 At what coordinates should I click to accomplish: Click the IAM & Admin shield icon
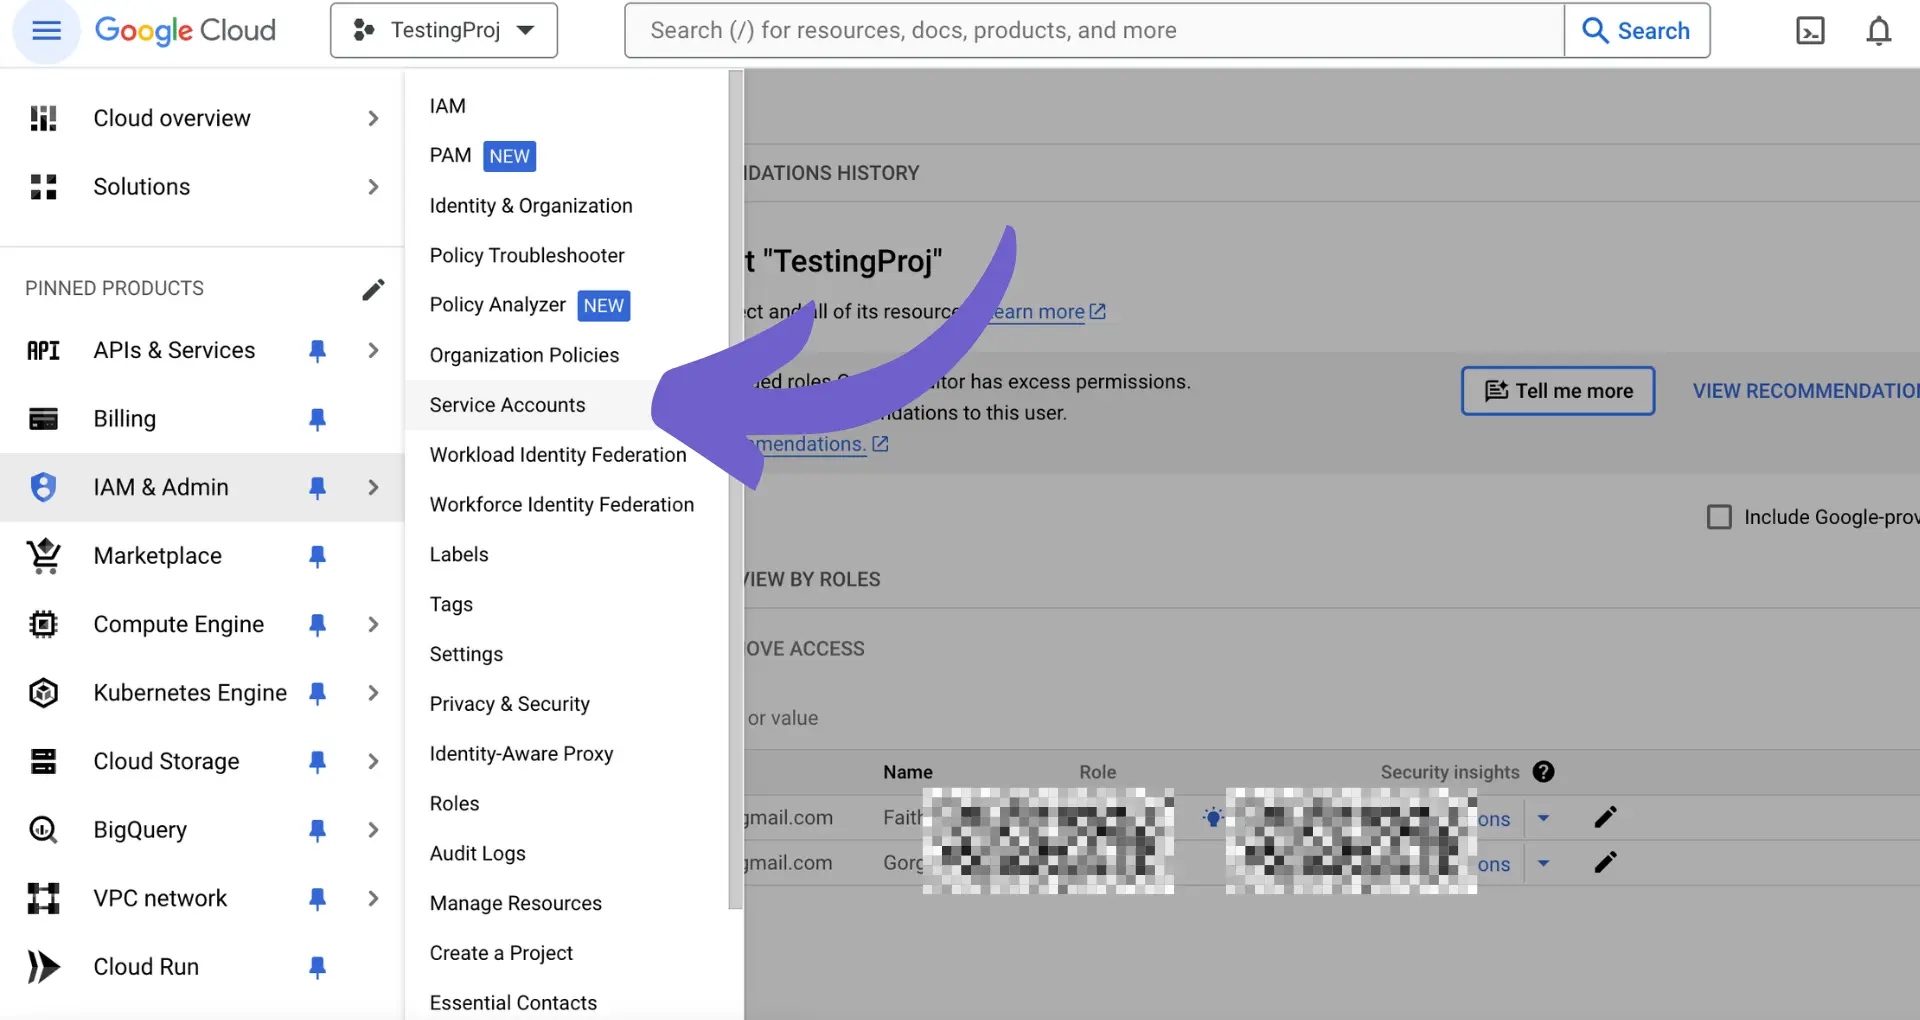pyautogui.click(x=43, y=487)
